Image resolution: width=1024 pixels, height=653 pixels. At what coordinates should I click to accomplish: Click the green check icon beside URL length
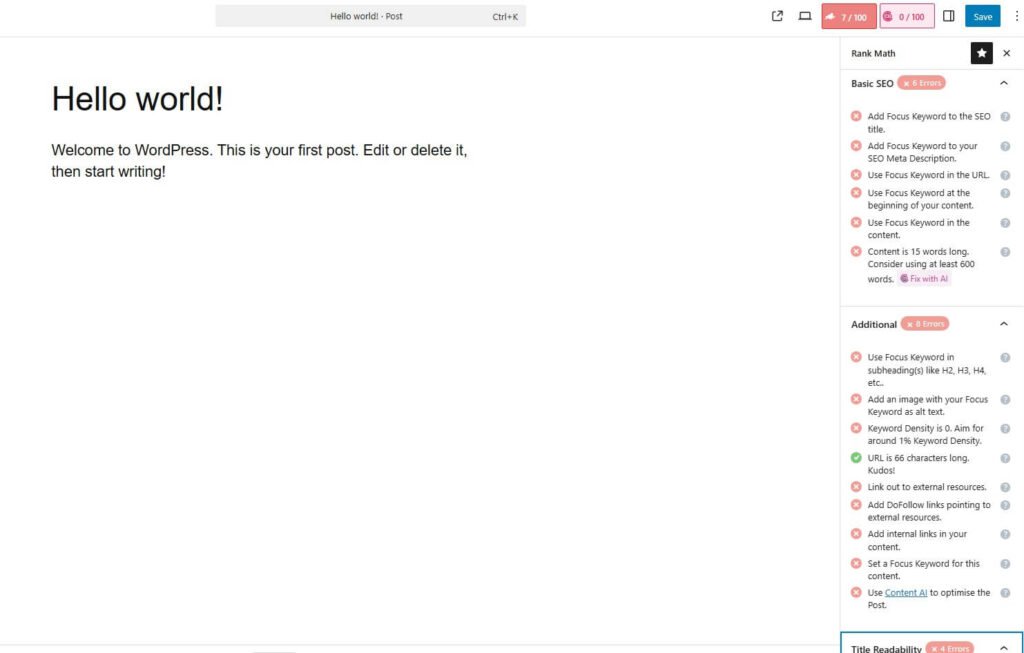[x=856, y=458]
